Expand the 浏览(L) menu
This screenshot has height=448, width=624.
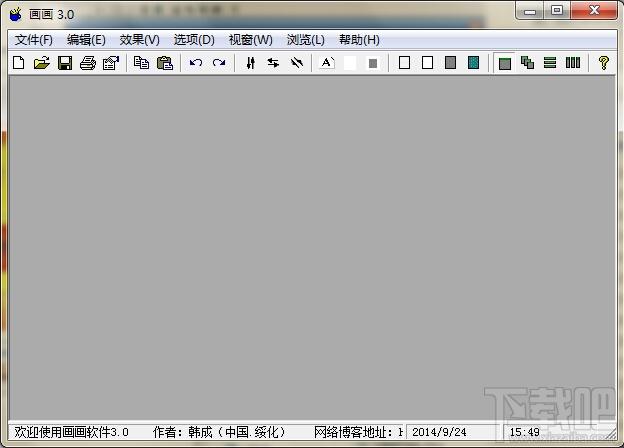306,40
